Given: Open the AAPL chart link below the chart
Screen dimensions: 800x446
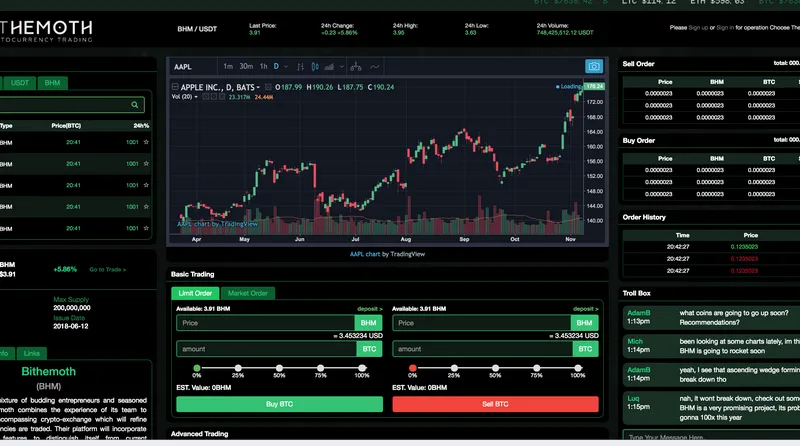Looking at the screenshot, I should click(365, 254).
